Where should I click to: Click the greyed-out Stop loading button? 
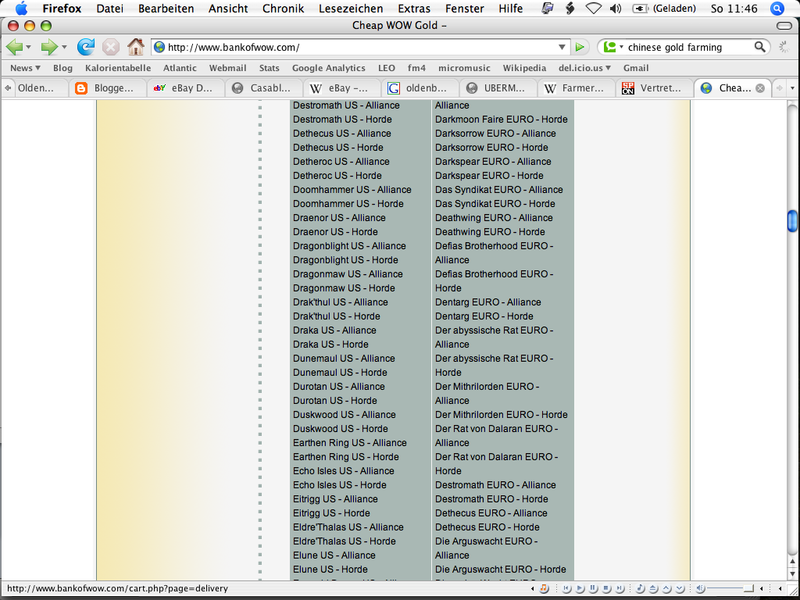click(x=111, y=47)
